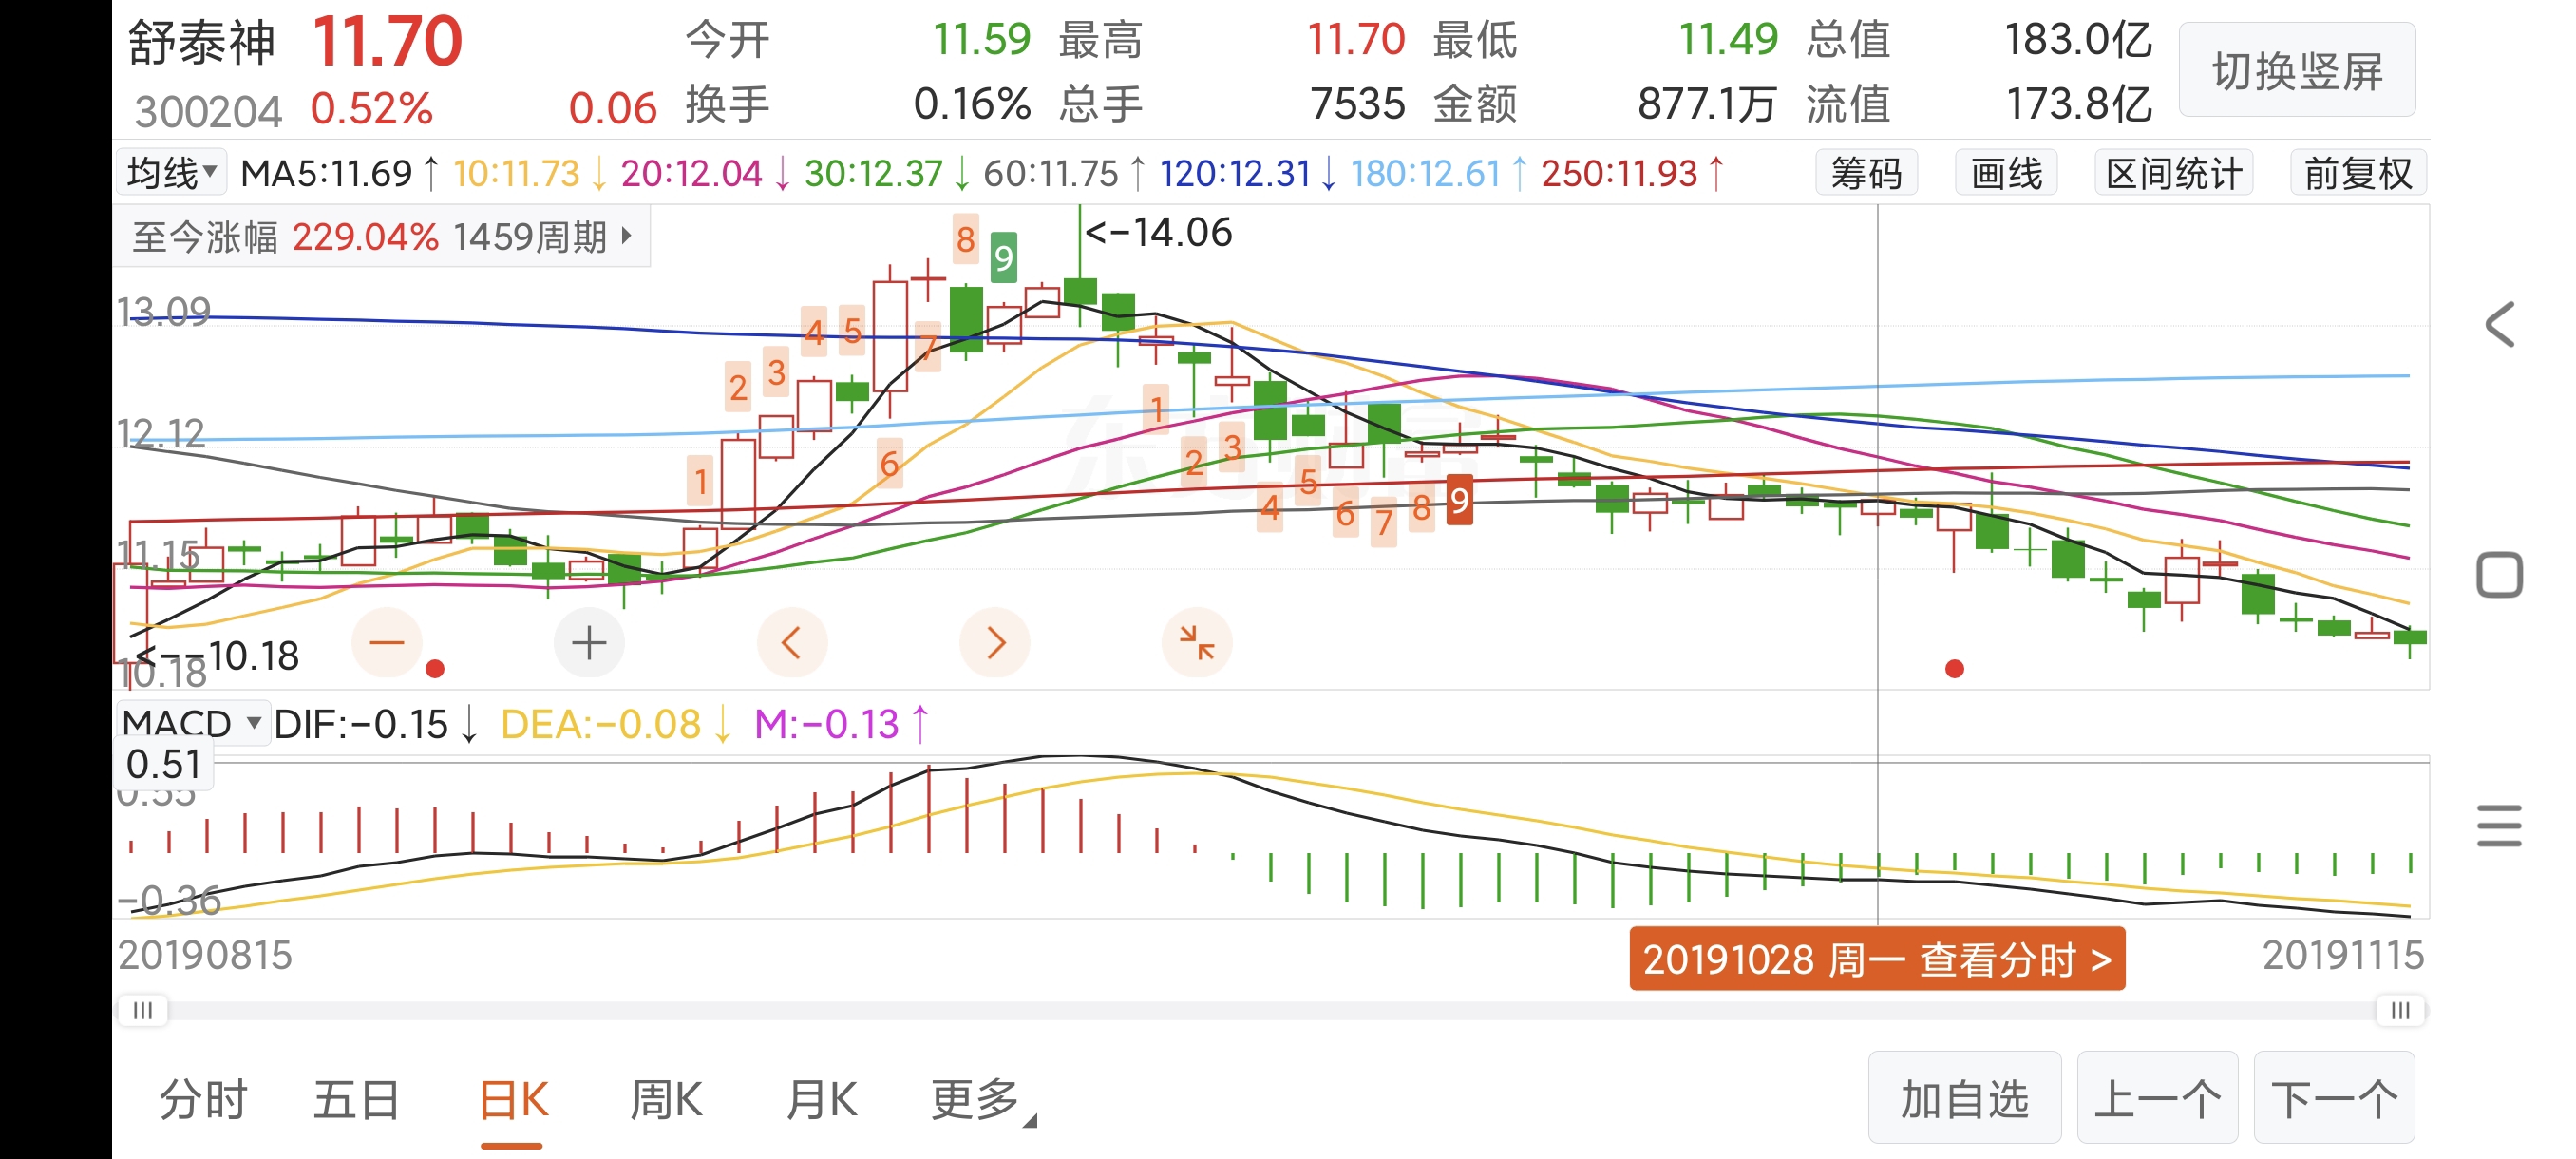Tap the collapse arrows chart icon
Screen dimensions: 2576x1159
coord(1196,642)
